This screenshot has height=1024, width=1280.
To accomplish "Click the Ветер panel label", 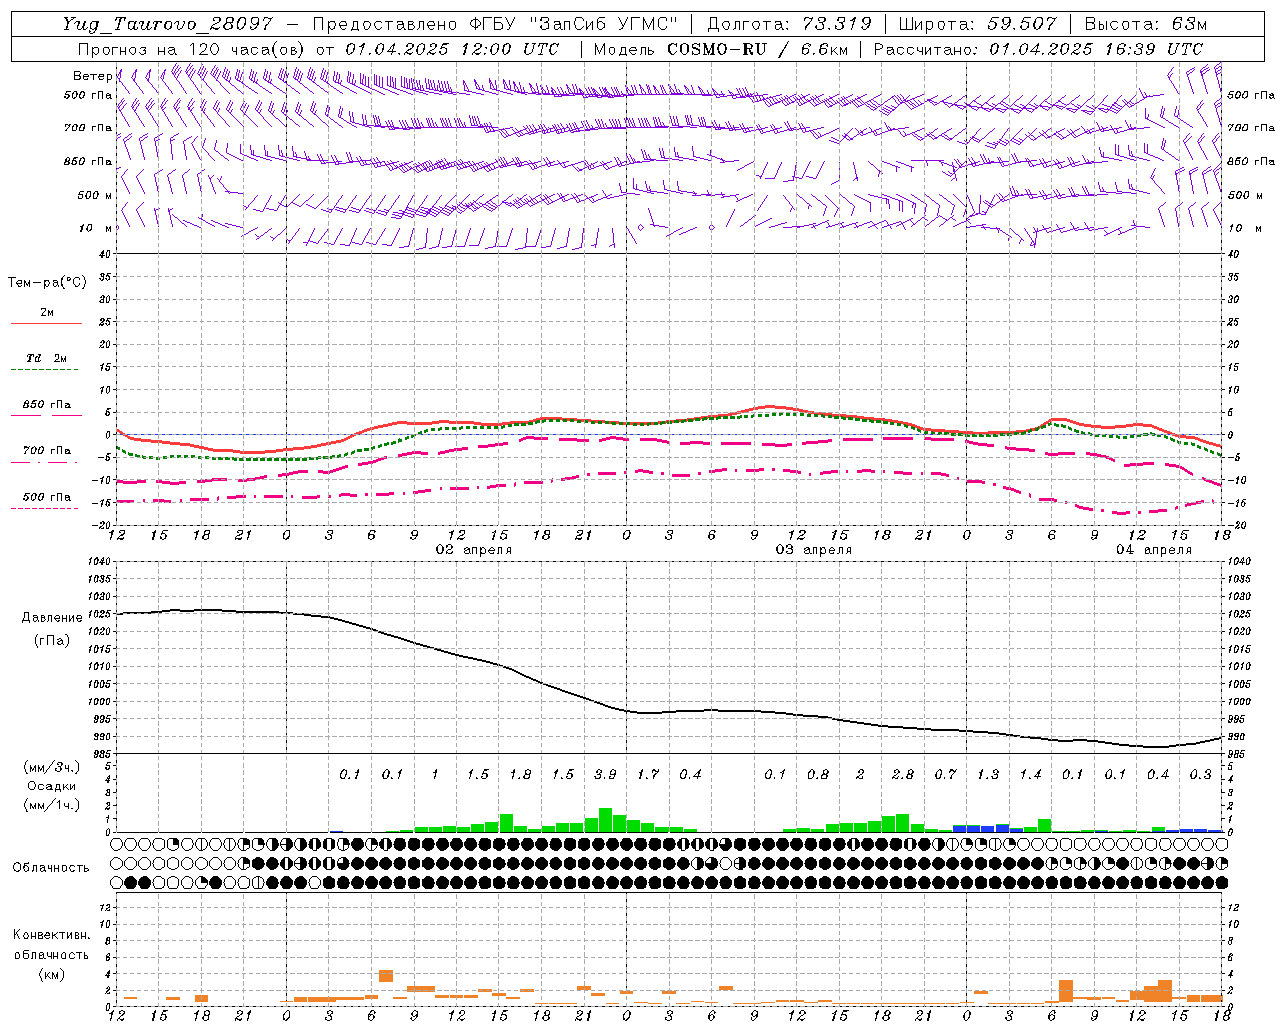I will pyautogui.click(x=92, y=76).
